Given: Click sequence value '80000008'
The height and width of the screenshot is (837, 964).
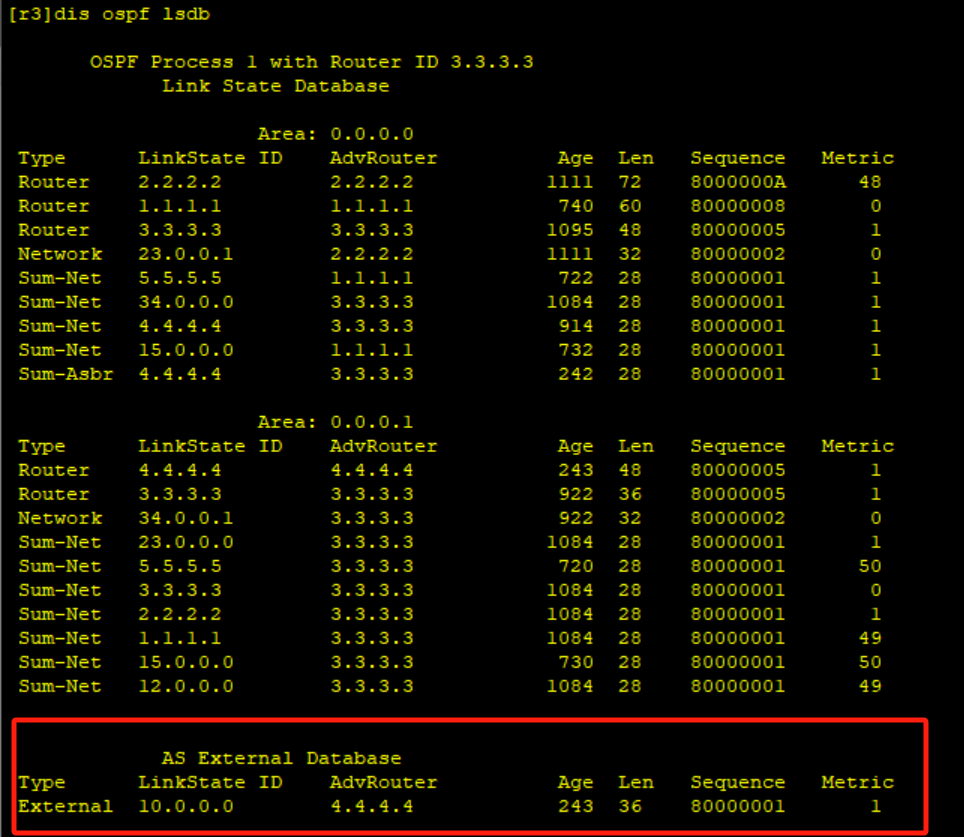Looking at the screenshot, I should tap(738, 206).
